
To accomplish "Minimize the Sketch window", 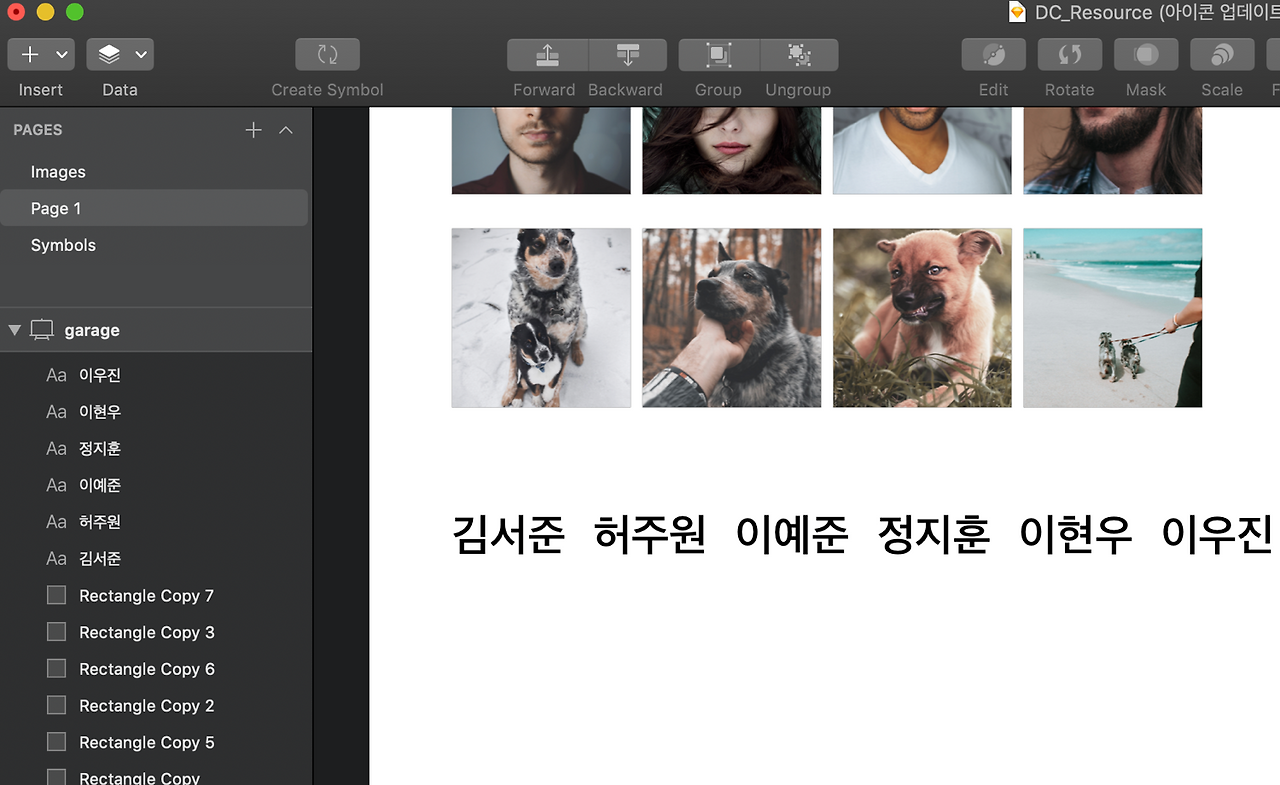I will (45, 12).
